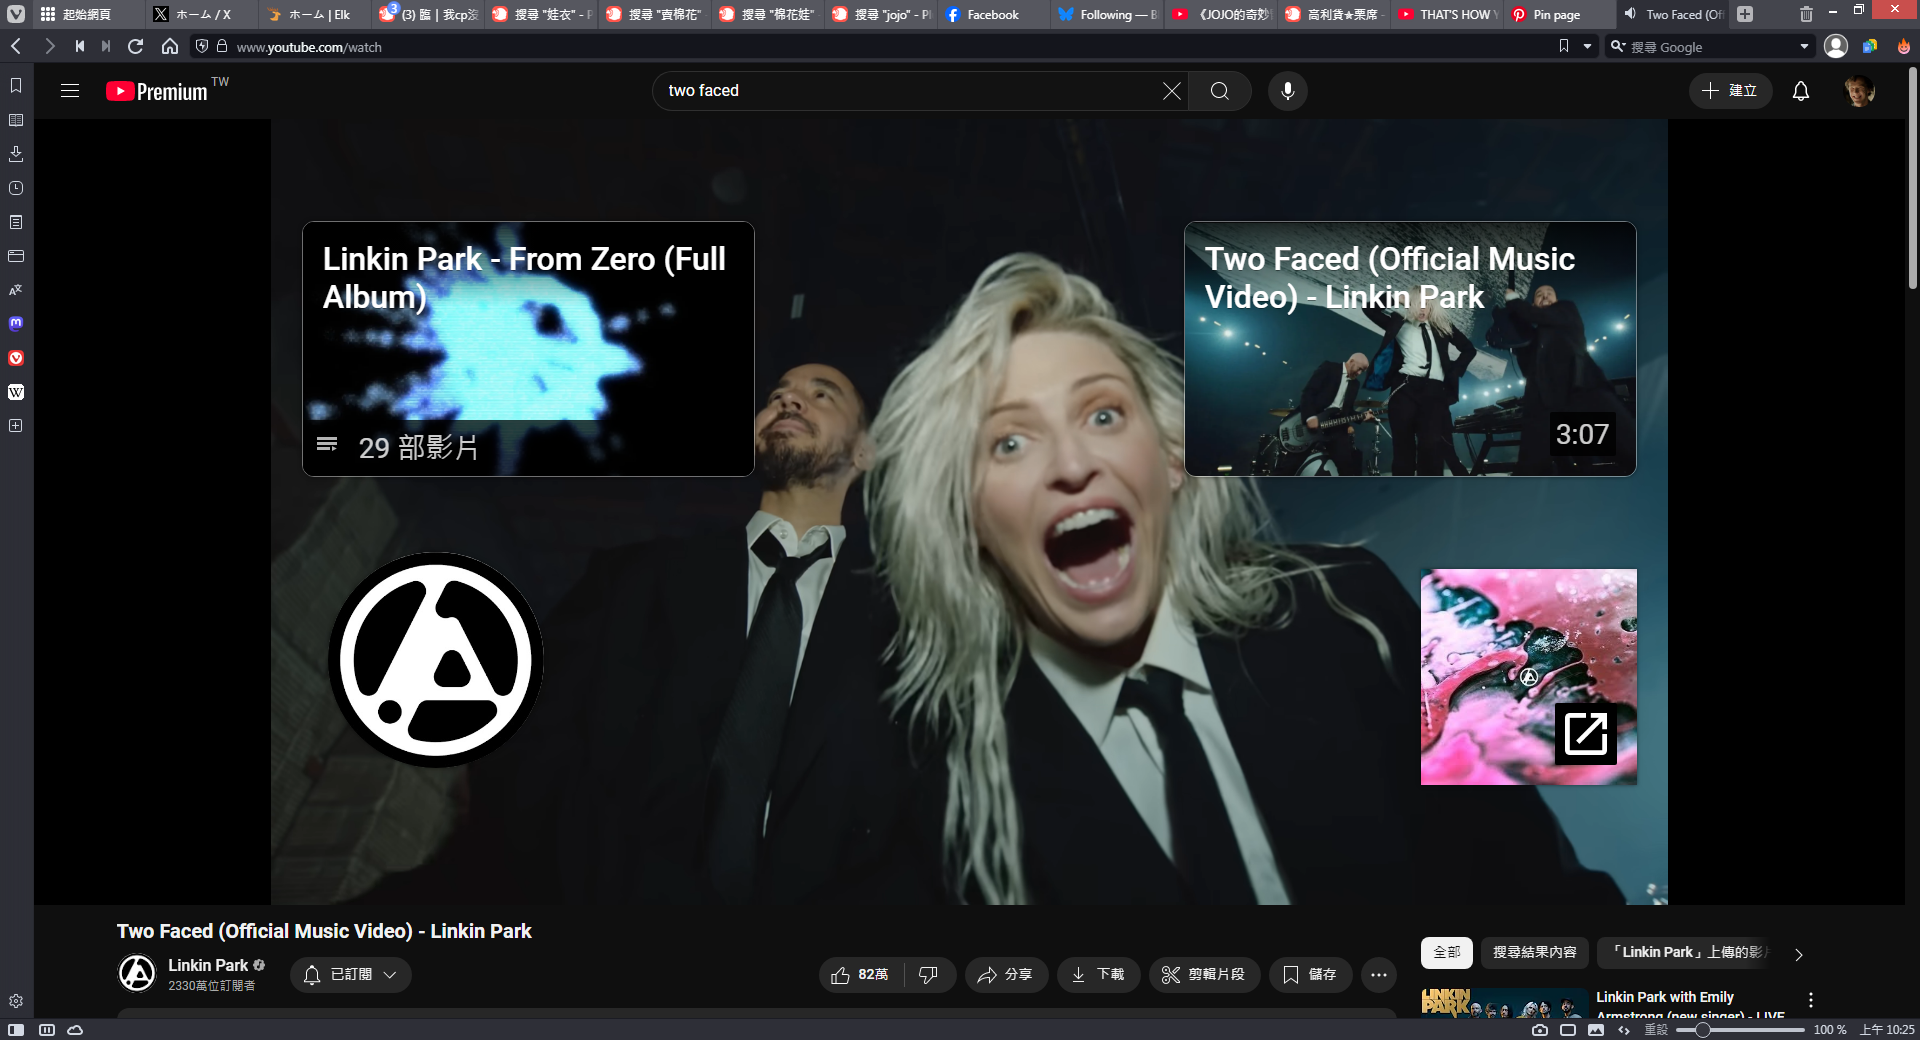Click the YouTube search box with two faced

(x=910, y=91)
